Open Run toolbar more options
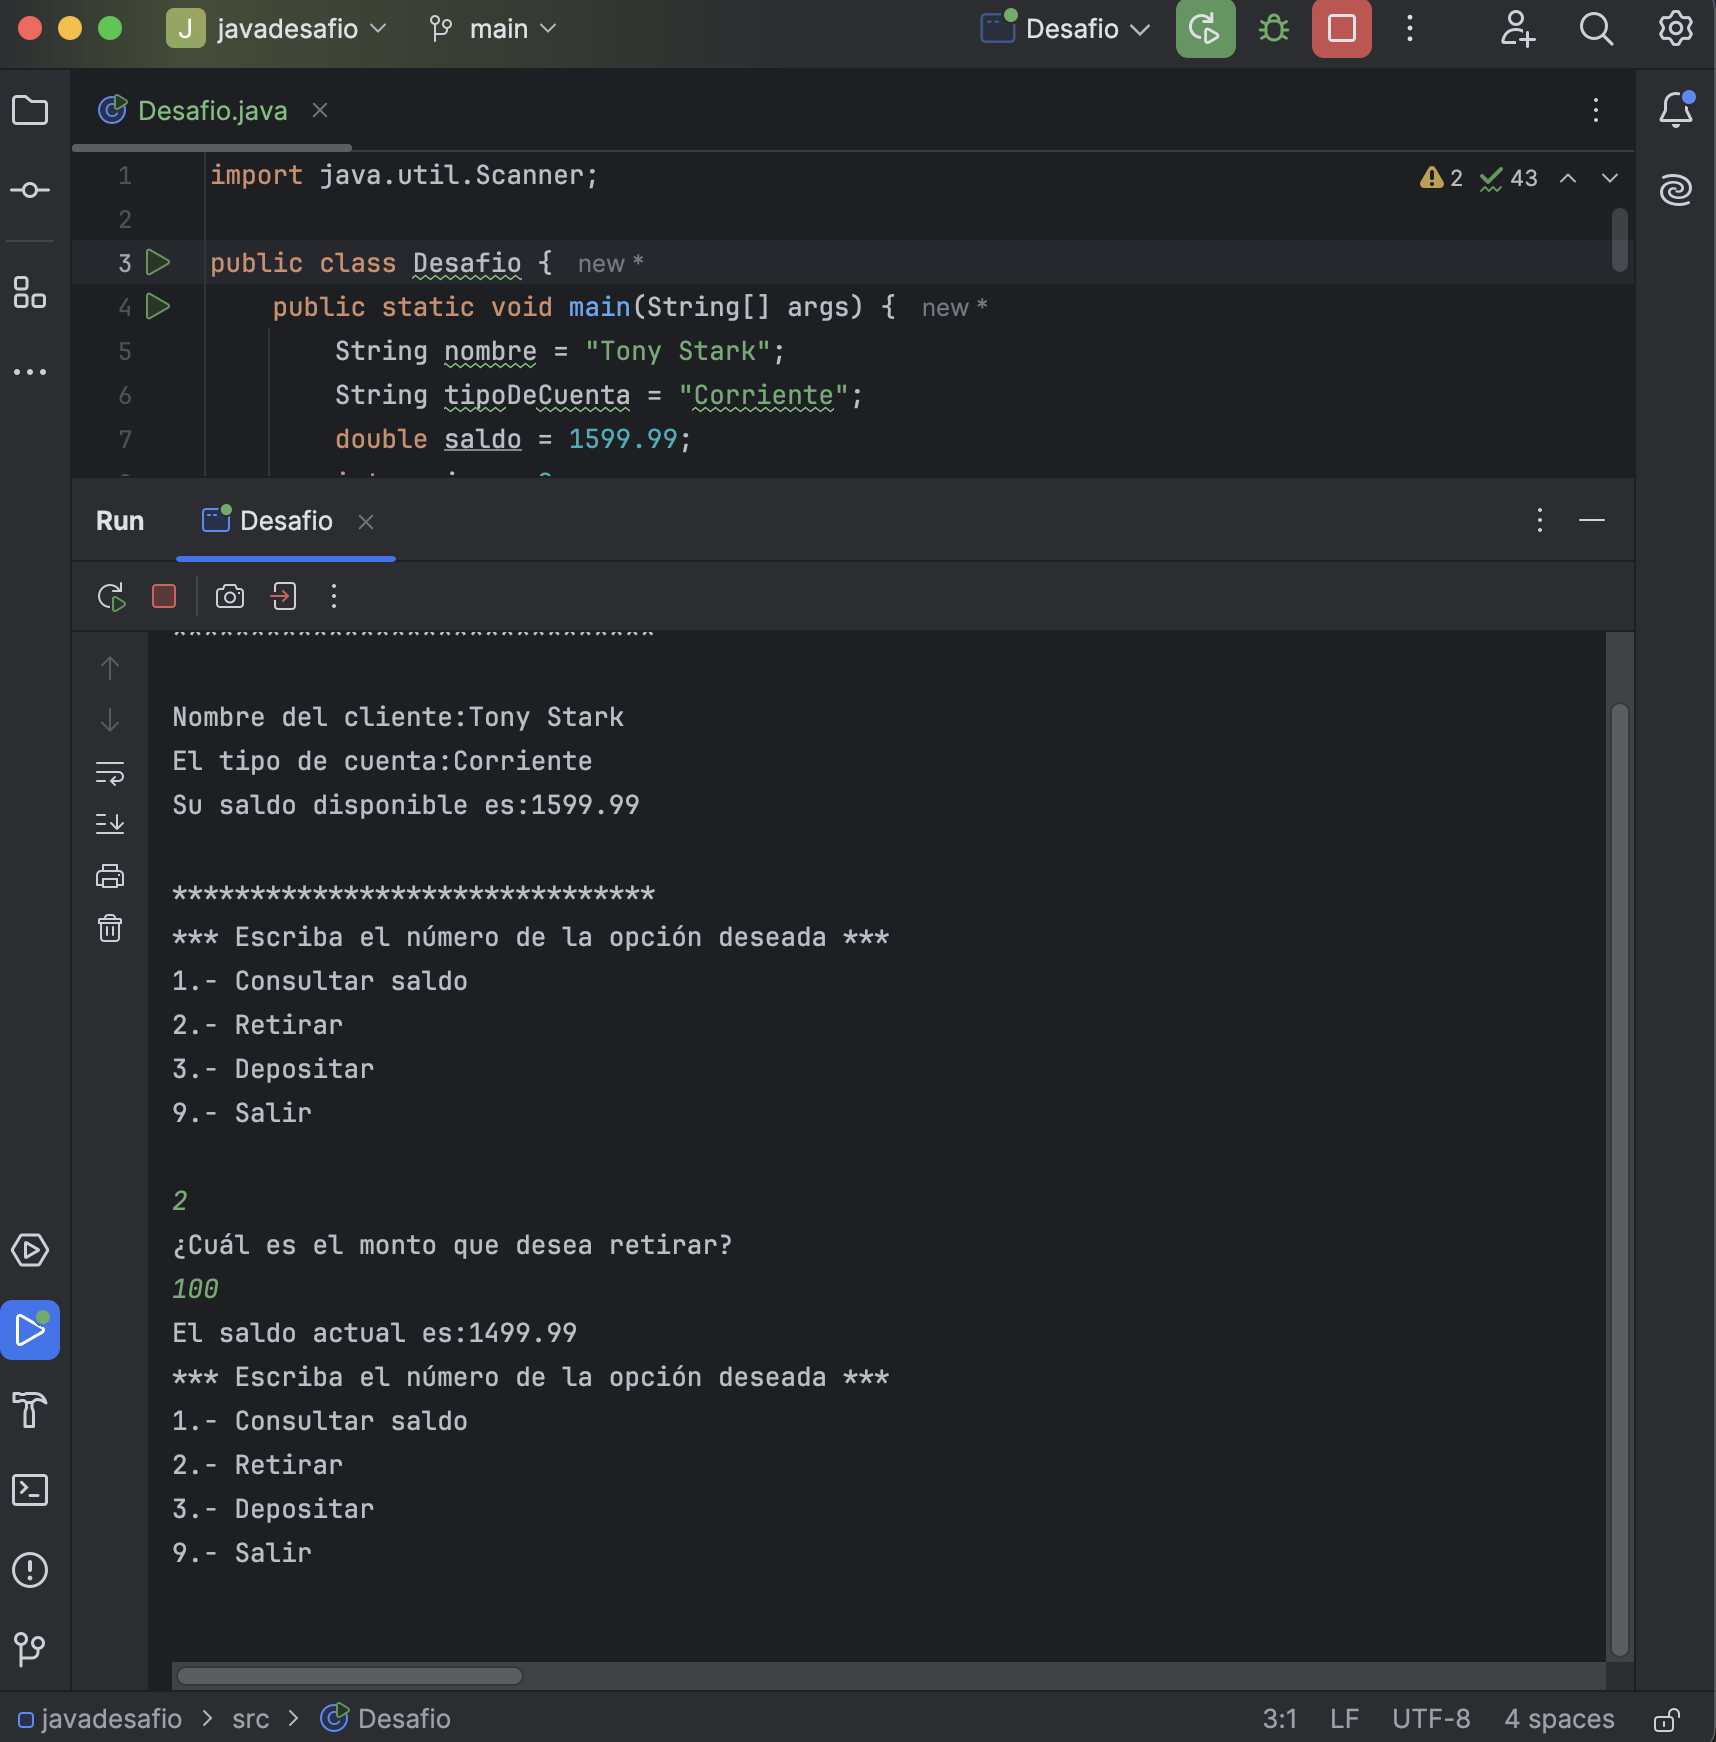 point(334,597)
